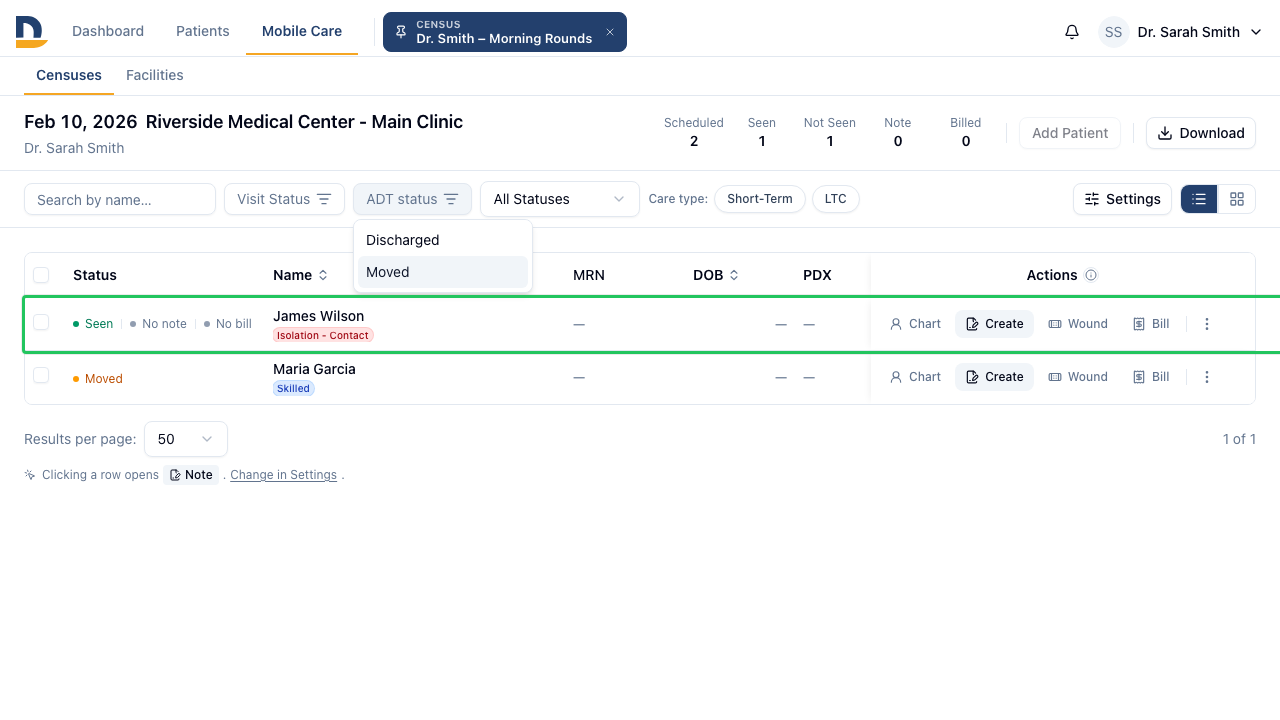Focus the Search by name field
Viewport: 1280px width, 720px height.
pos(120,199)
